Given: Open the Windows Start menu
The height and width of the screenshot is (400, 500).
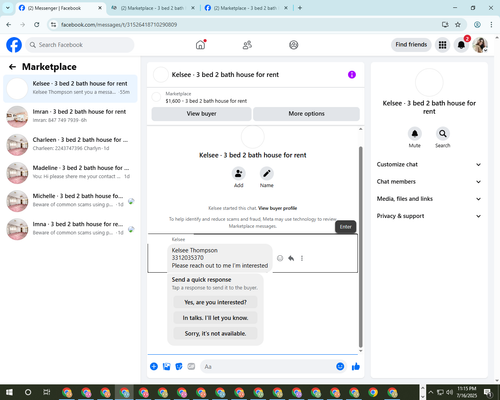Looking at the screenshot, I should [9, 392].
